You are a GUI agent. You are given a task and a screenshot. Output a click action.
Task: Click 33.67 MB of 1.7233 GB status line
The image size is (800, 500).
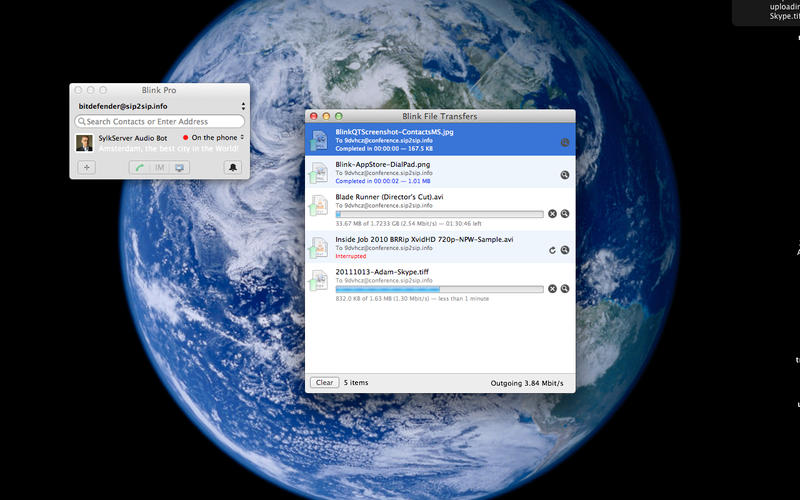pyautogui.click(x=408, y=223)
